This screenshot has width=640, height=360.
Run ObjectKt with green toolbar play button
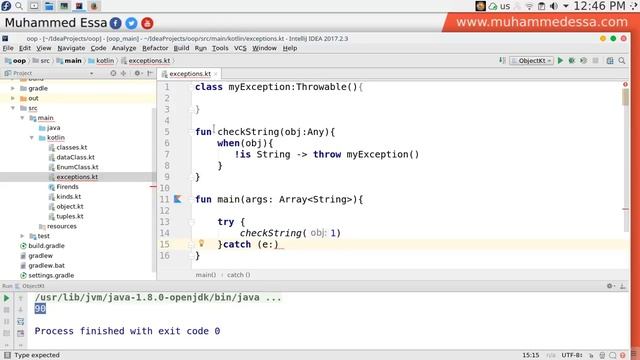(560, 60)
